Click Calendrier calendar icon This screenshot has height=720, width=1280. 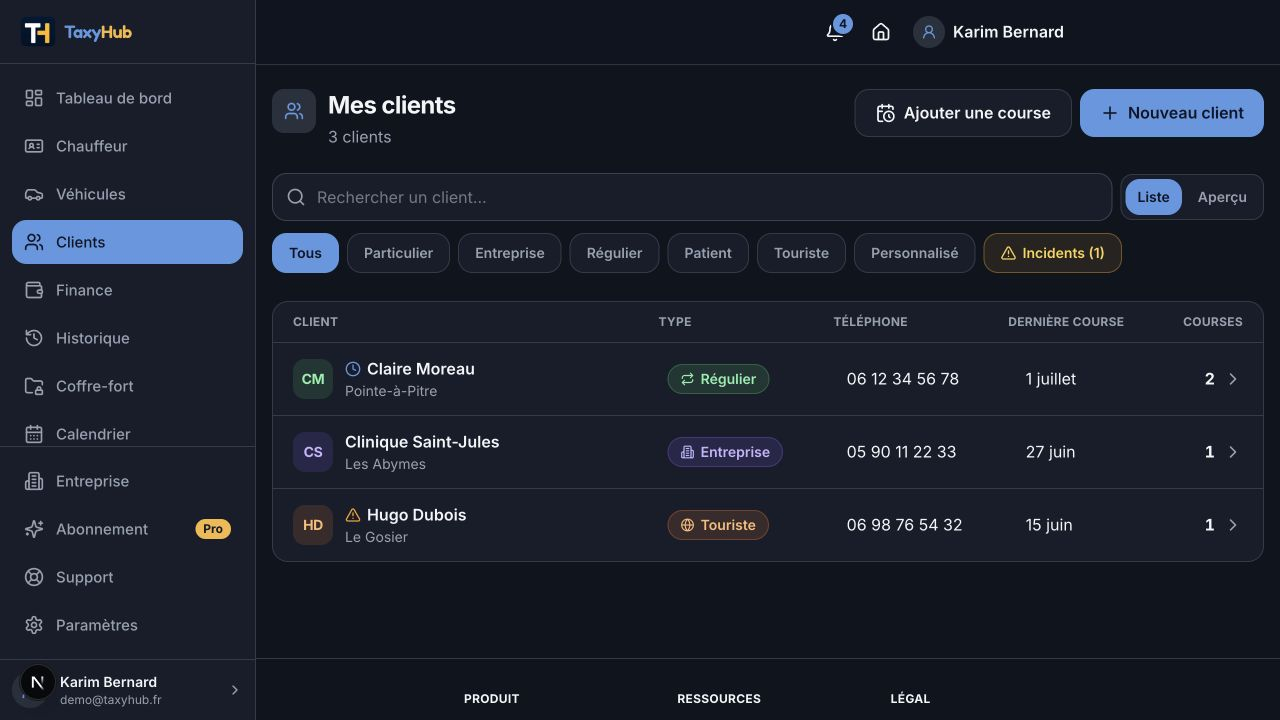point(34,434)
